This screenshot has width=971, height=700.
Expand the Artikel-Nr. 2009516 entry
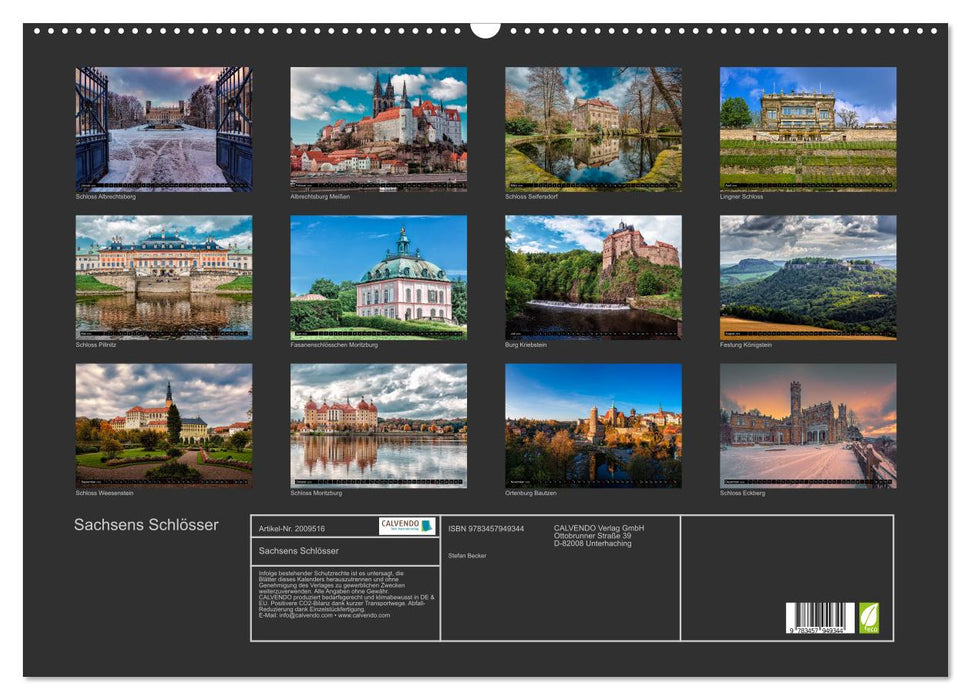click(x=293, y=529)
